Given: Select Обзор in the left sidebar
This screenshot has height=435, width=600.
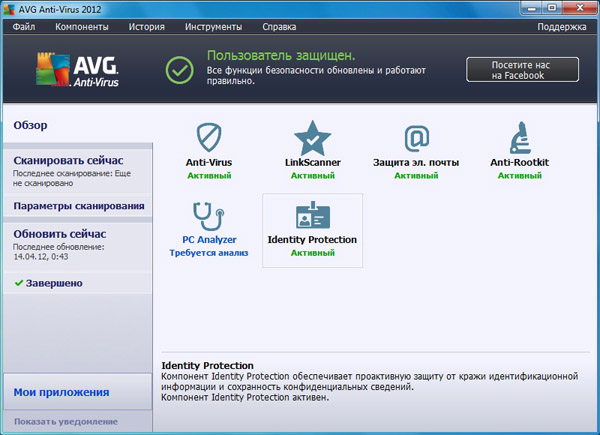Looking at the screenshot, I should point(30,125).
